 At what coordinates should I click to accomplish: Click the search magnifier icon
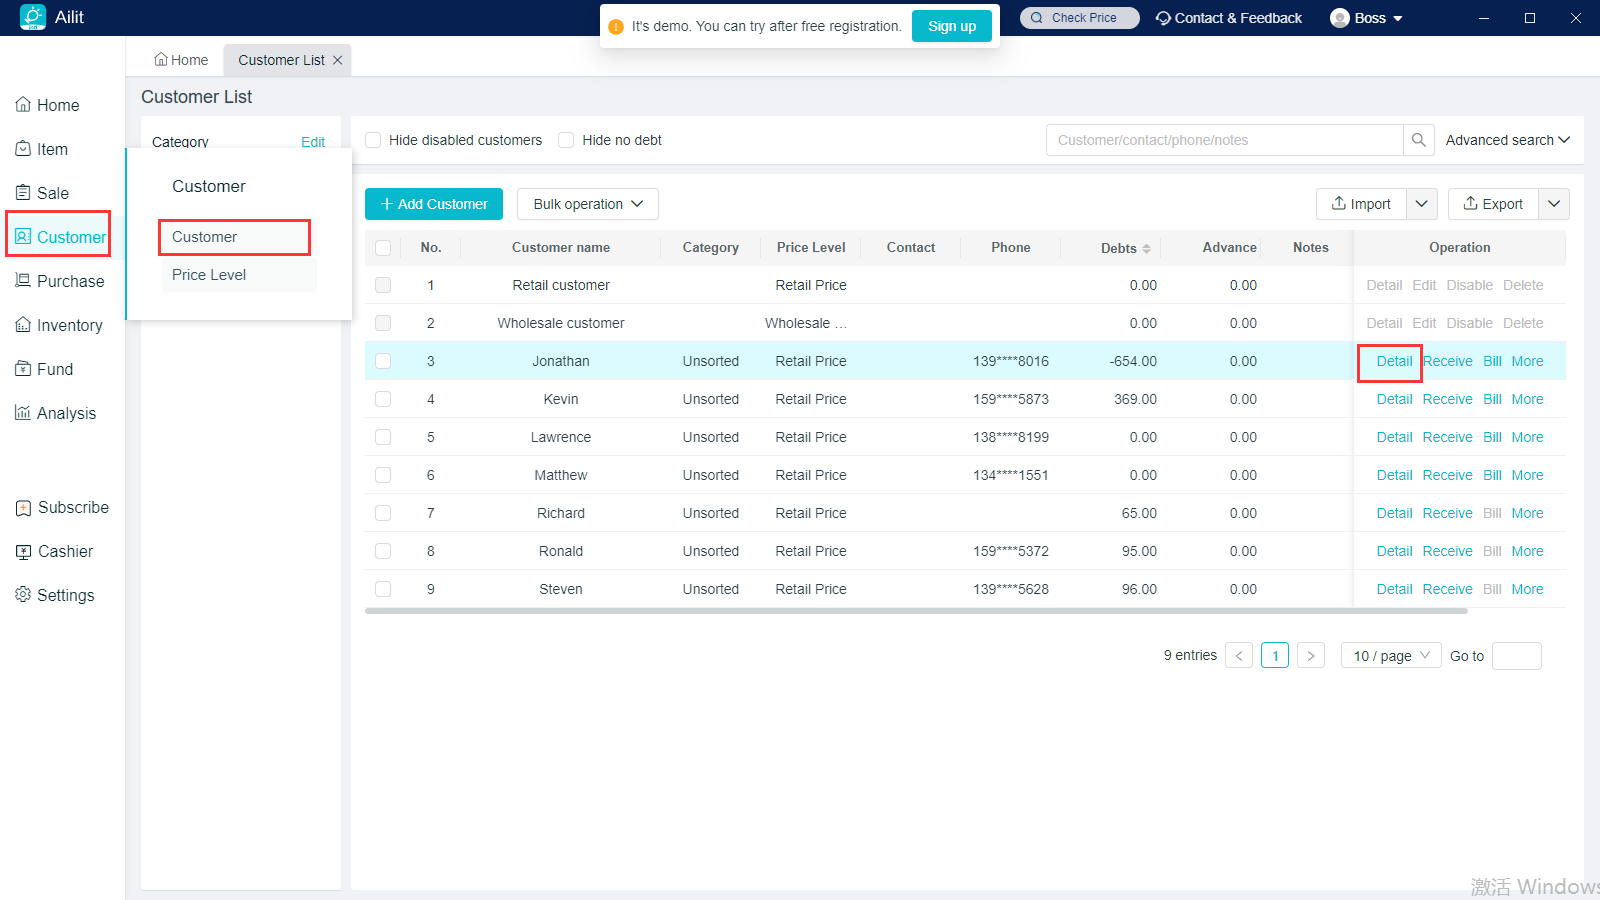coord(1418,140)
